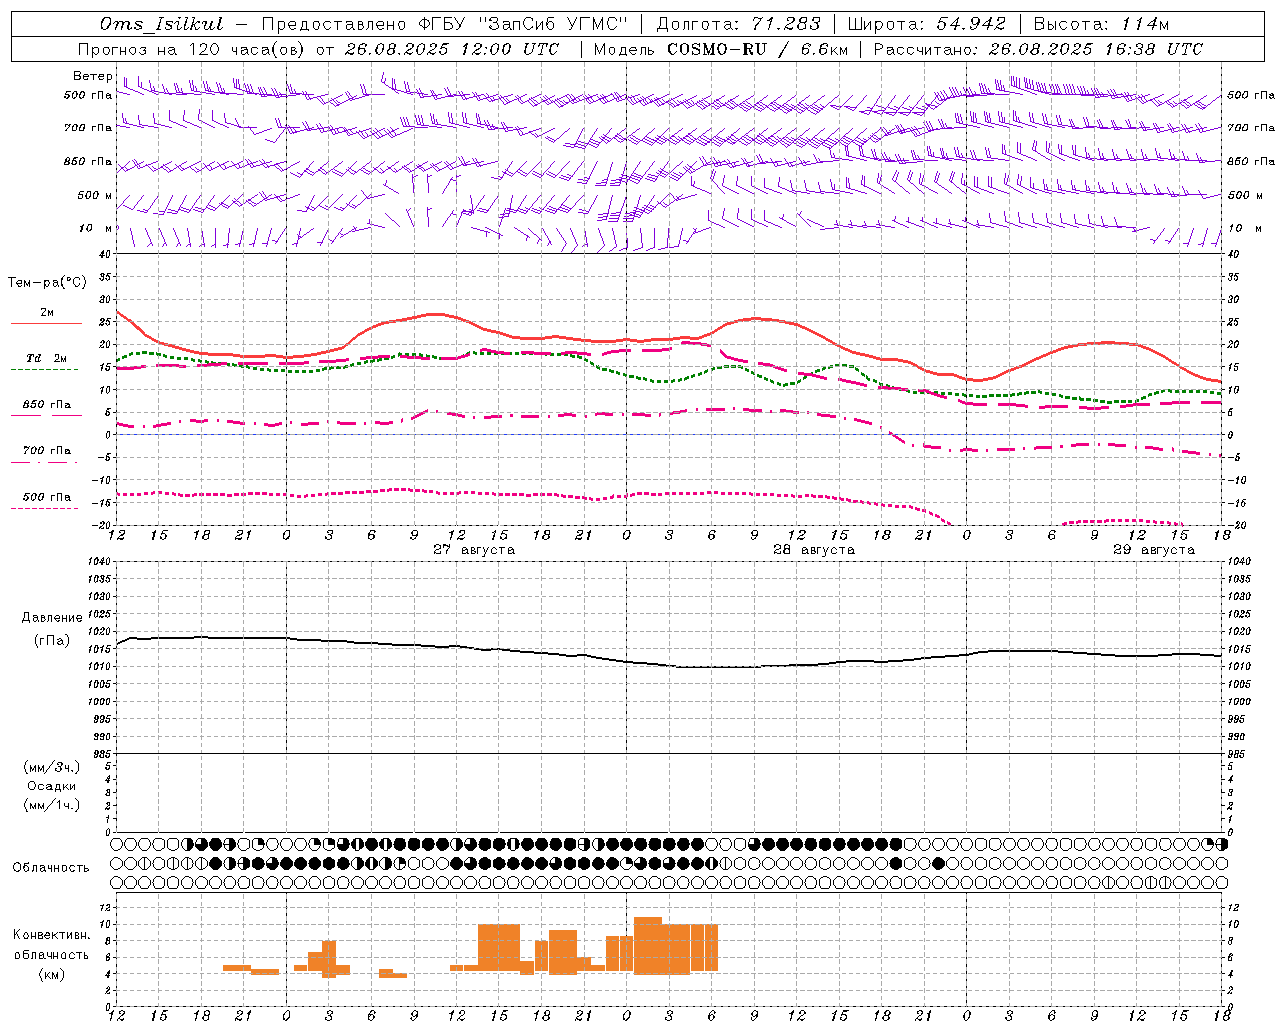
Task: Click the "(мм/1ч.)" precipitation unit label
Action: pos(52,805)
